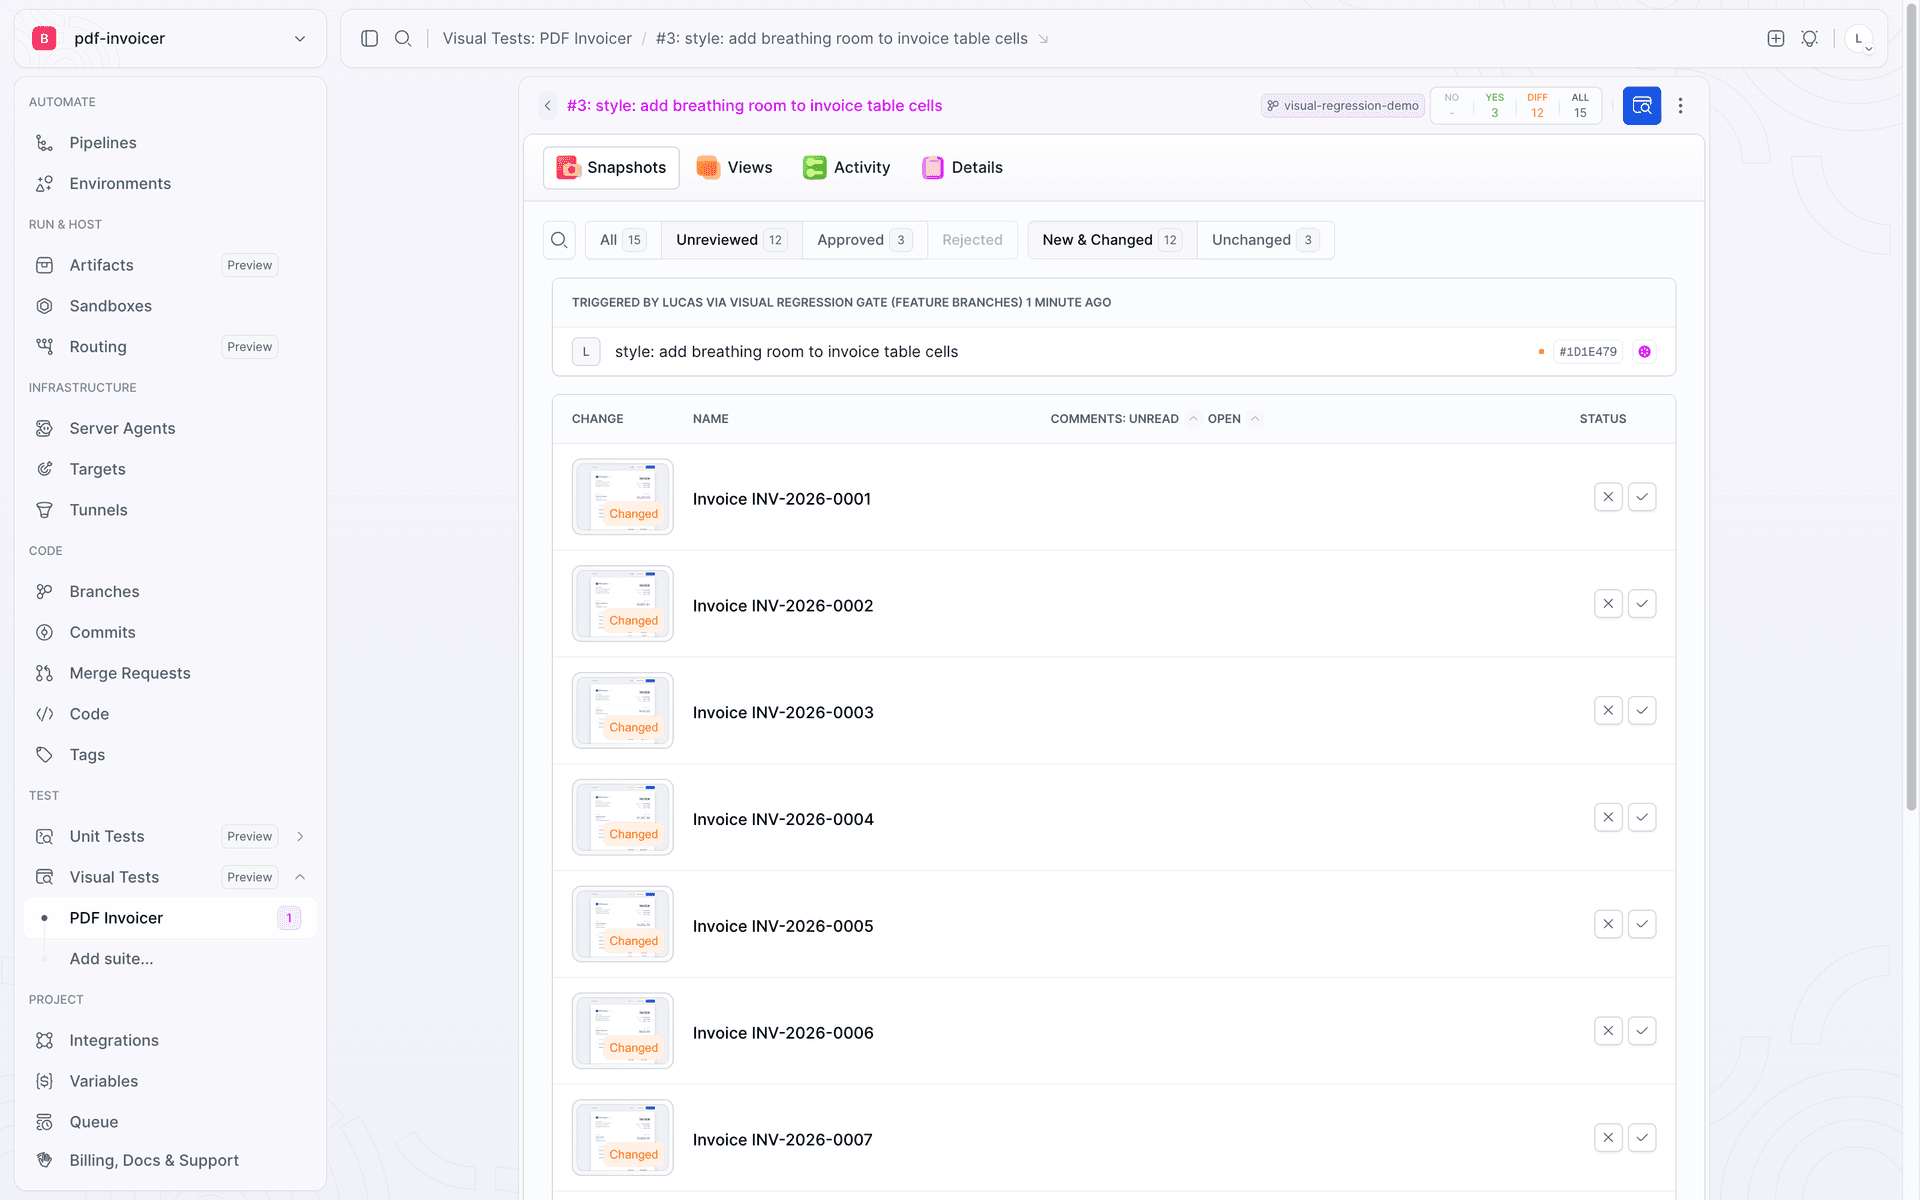The height and width of the screenshot is (1200, 1920).
Task: Click the visual-regression-demo branch tag
Action: click(x=1343, y=106)
